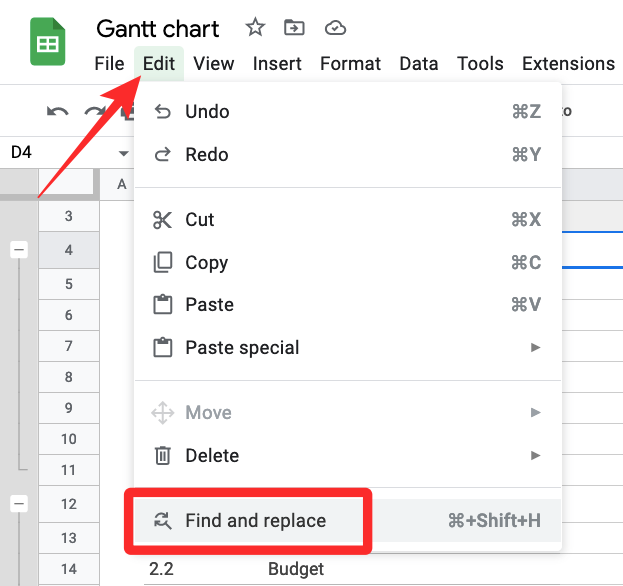This screenshot has height=586, width=623.
Task: Click the Gantt chart document title
Action: point(158,29)
